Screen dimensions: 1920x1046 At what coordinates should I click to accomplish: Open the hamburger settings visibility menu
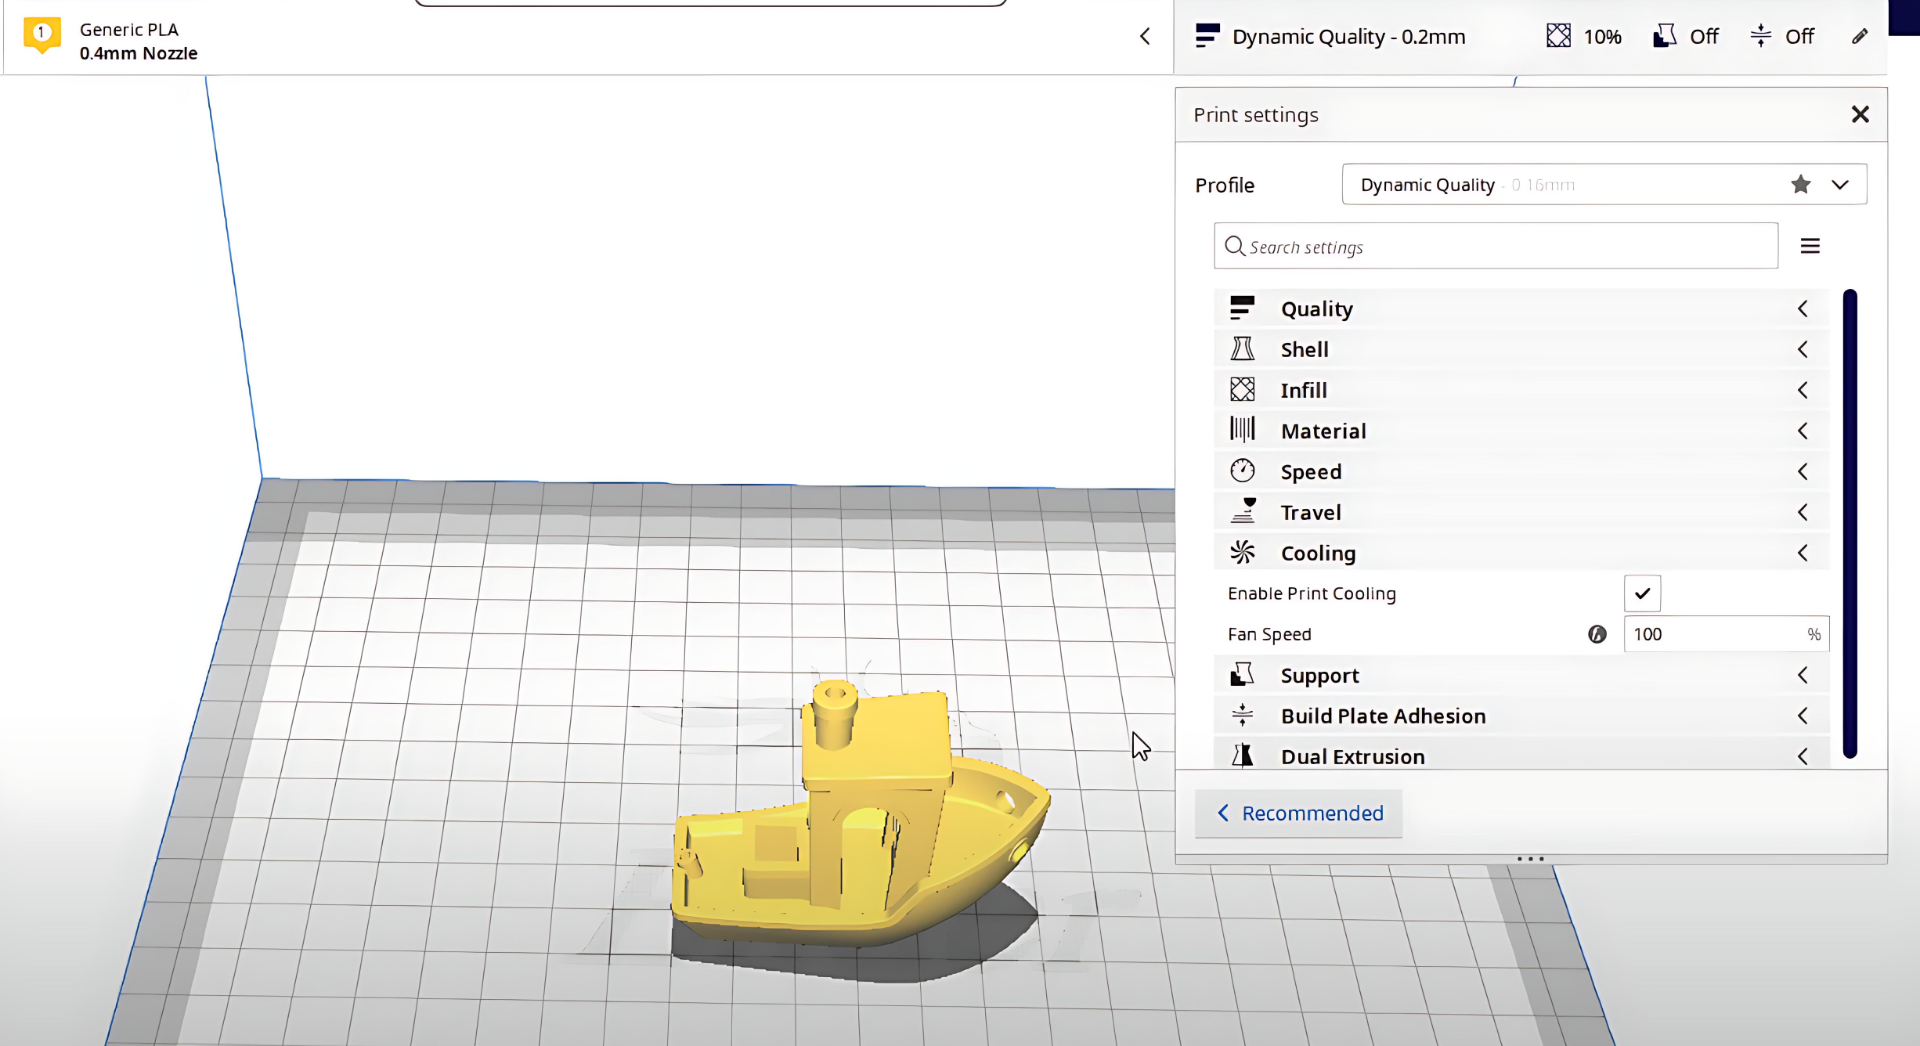tap(1809, 246)
